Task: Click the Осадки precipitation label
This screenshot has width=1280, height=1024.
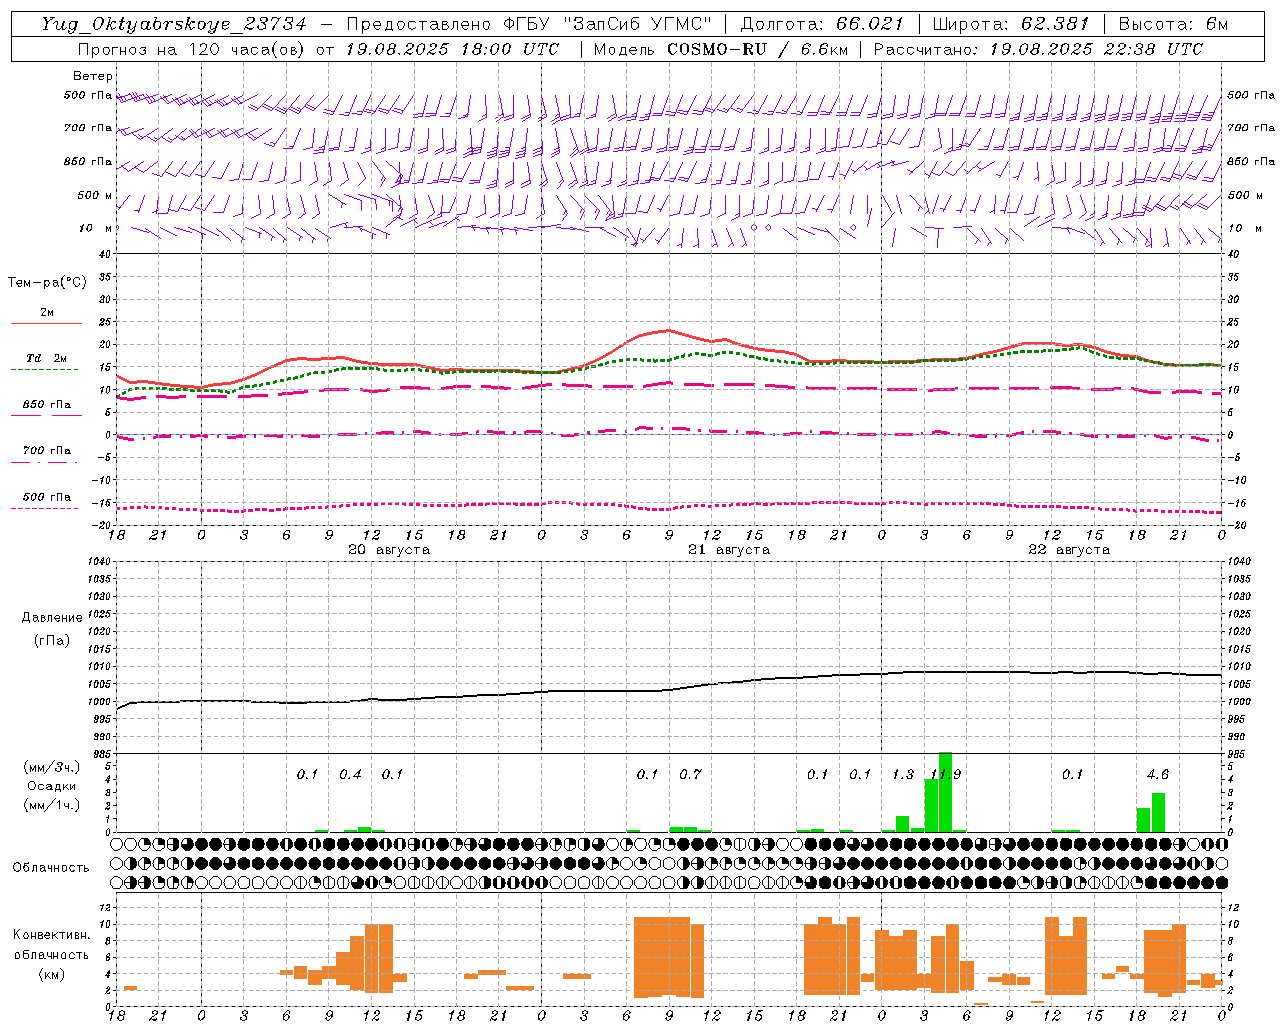Action: pyautogui.click(x=51, y=786)
